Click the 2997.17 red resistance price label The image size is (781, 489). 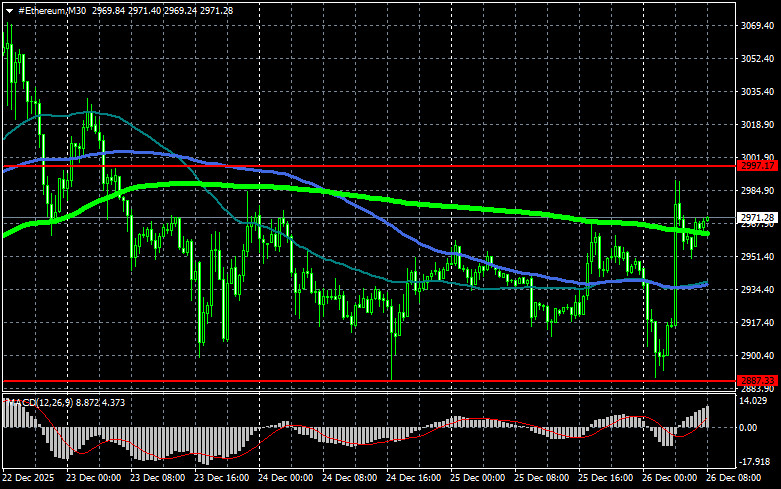[x=757, y=166]
